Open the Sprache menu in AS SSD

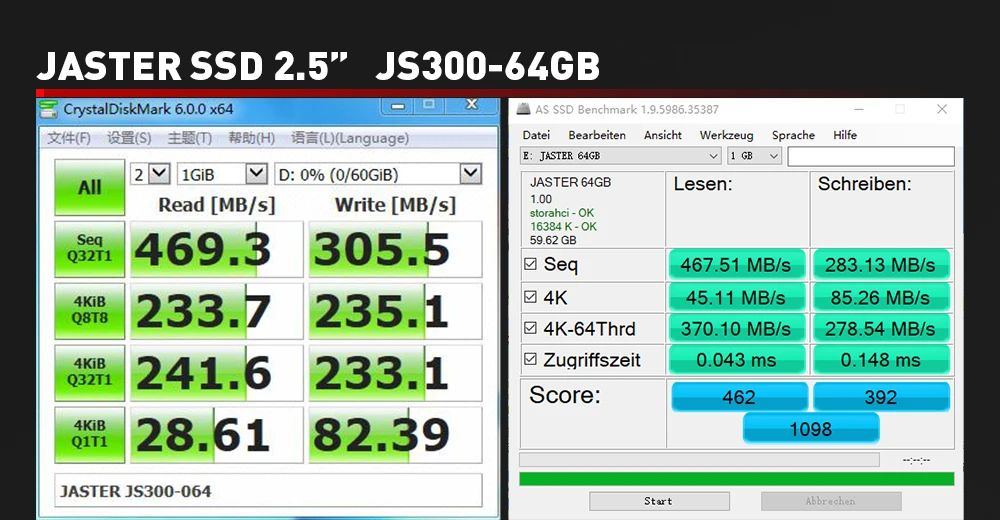pyautogui.click(x=793, y=135)
